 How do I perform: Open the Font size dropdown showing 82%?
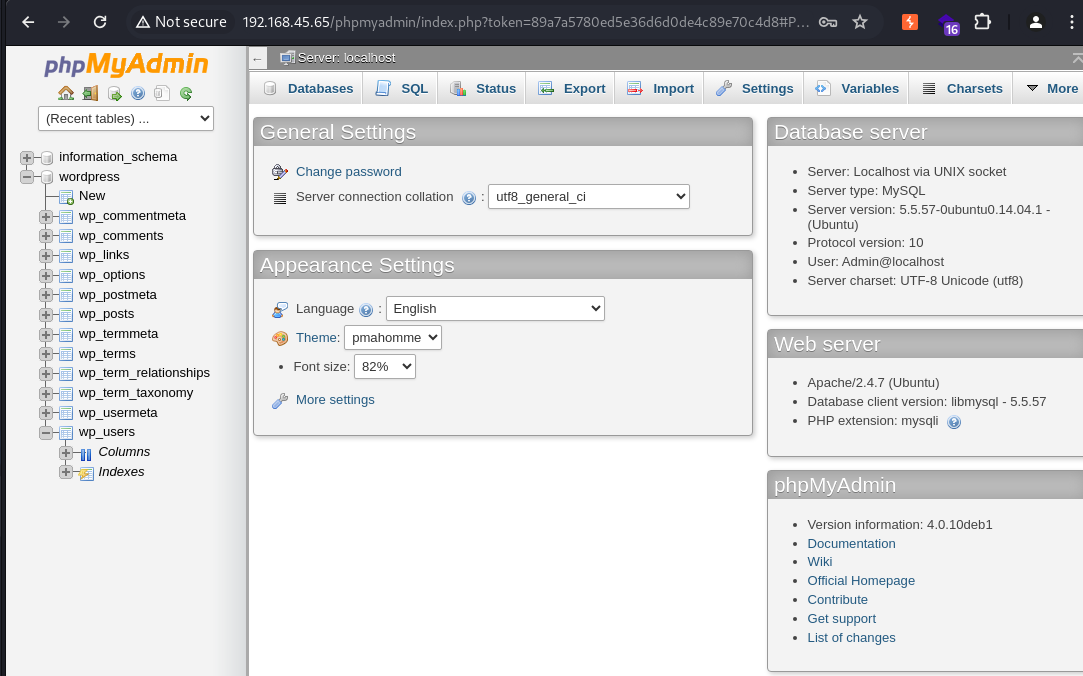click(x=385, y=367)
